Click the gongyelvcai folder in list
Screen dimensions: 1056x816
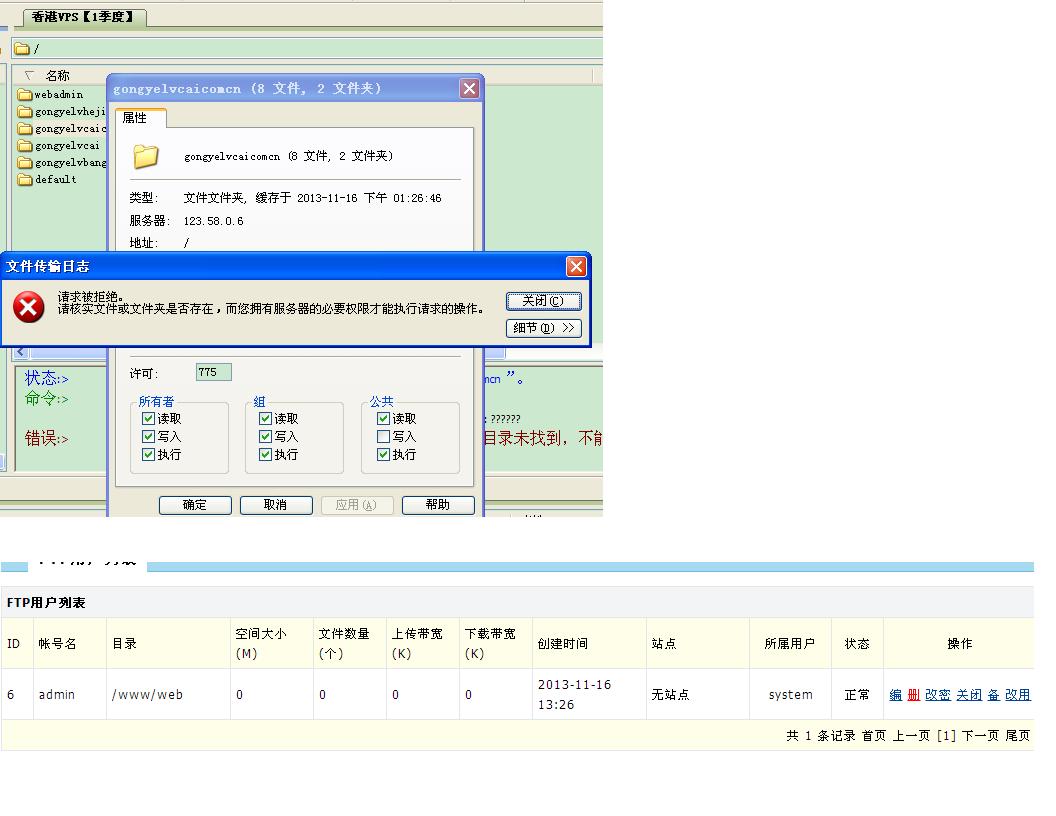(66, 146)
